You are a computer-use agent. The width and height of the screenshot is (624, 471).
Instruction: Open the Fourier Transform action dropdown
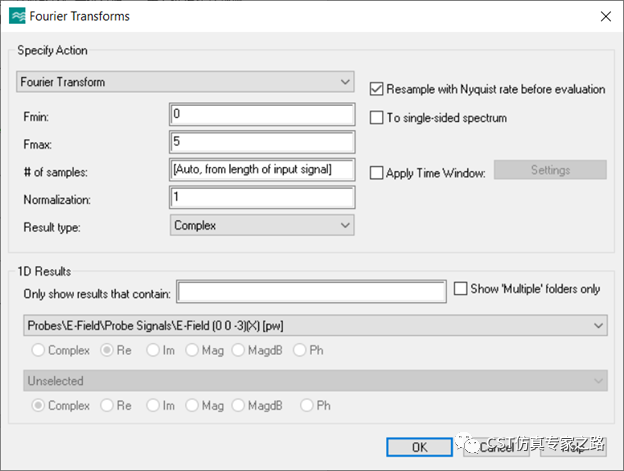(x=185, y=82)
